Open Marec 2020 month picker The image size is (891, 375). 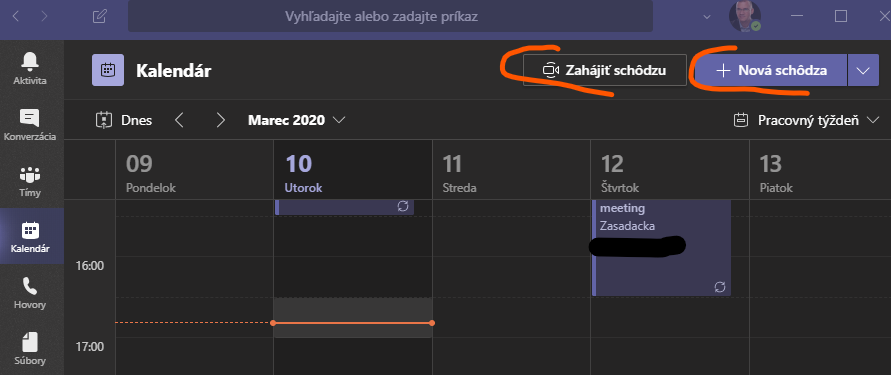(297, 120)
